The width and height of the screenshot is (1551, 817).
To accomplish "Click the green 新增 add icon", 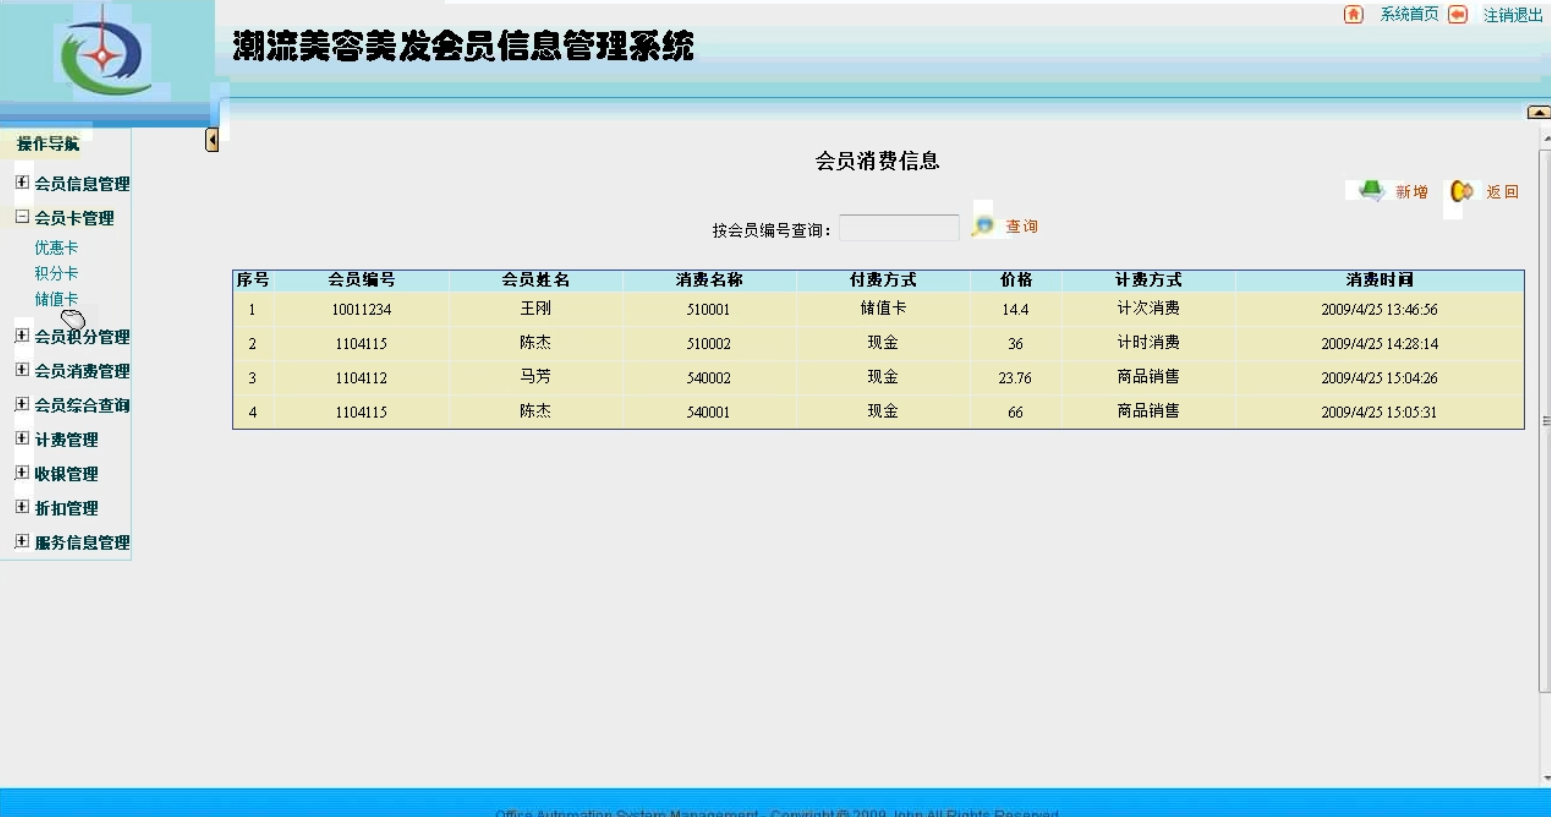I will click(1371, 190).
